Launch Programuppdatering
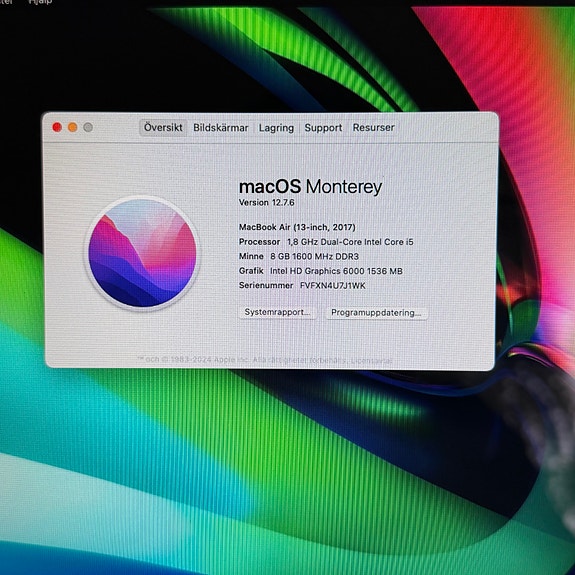 (377, 313)
